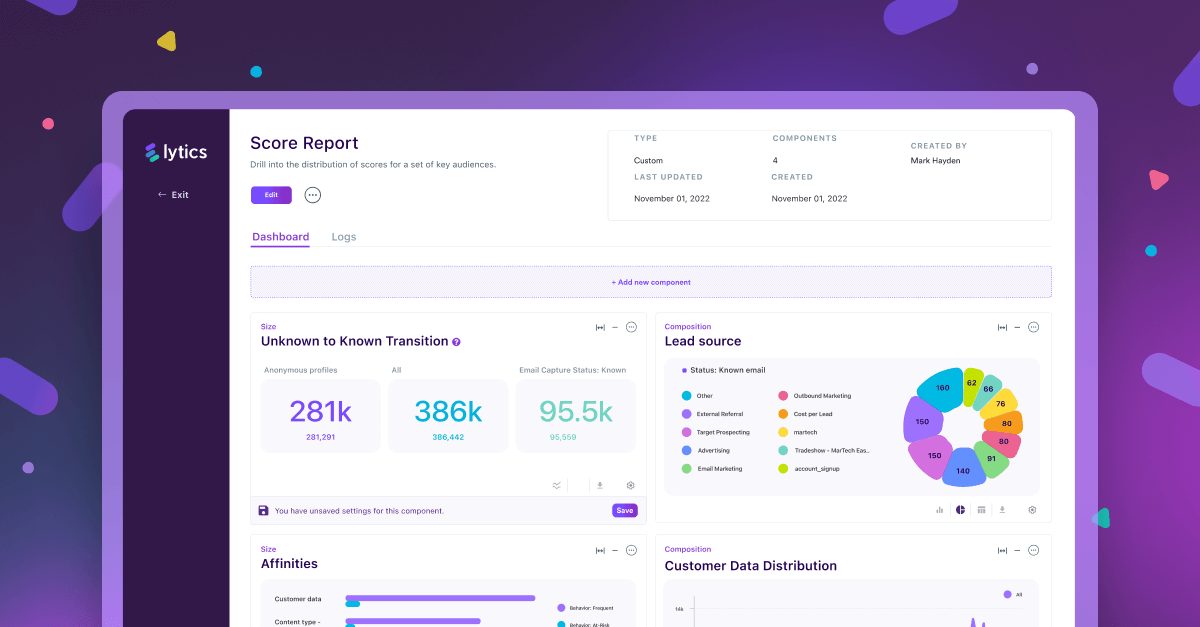Switch Lead source to table view

(981, 509)
